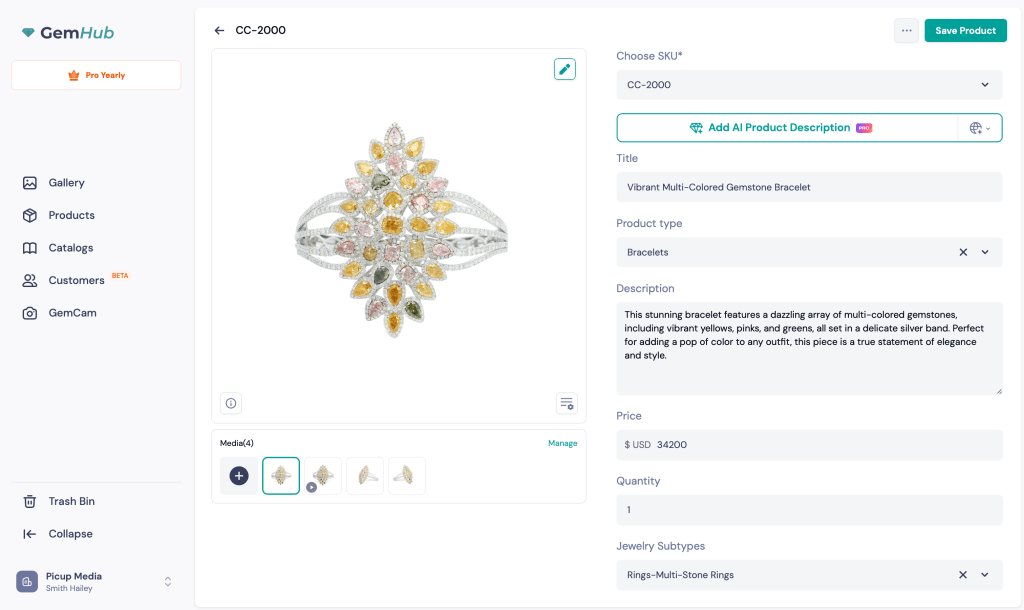Screen dimensions: 1024x610
Task: Open the Manage link for media
Action: pos(562,443)
